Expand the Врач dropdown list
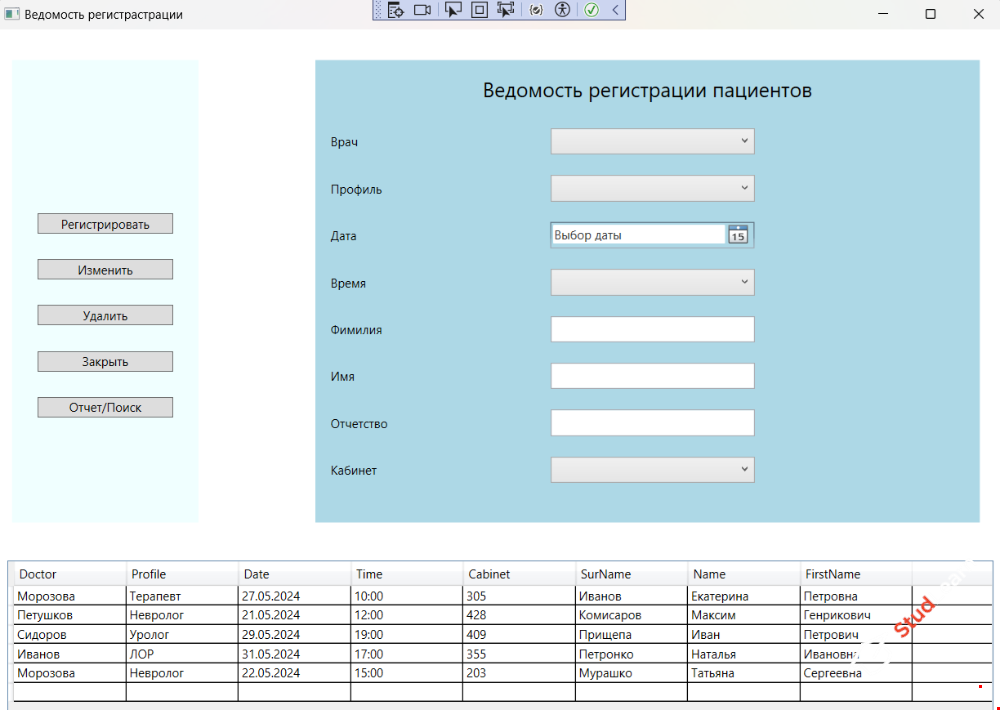 pos(652,142)
